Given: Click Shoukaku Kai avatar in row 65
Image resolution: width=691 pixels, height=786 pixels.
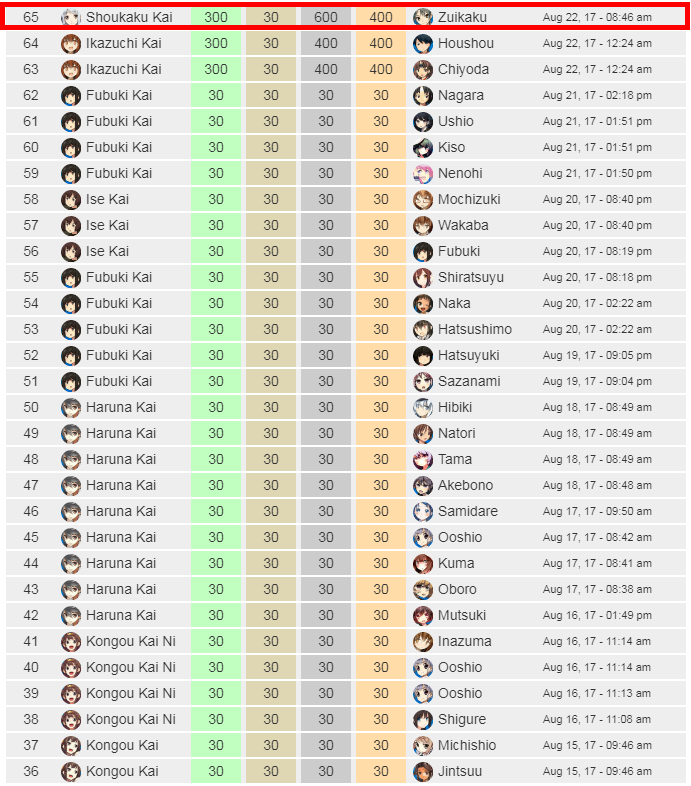Looking at the screenshot, I should pos(71,18).
